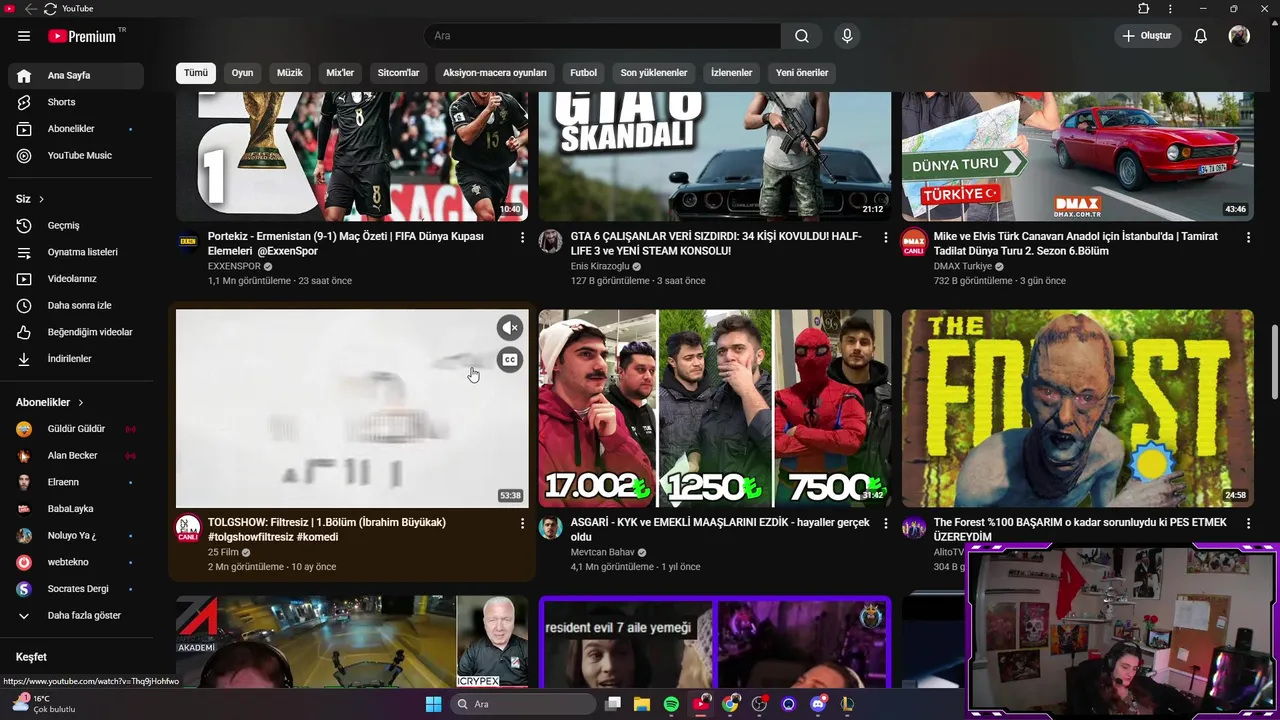The height and width of the screenshot is (720, 1280).
Task: Select the Yeni öneriler chip
Action: (x=802, y=73)
